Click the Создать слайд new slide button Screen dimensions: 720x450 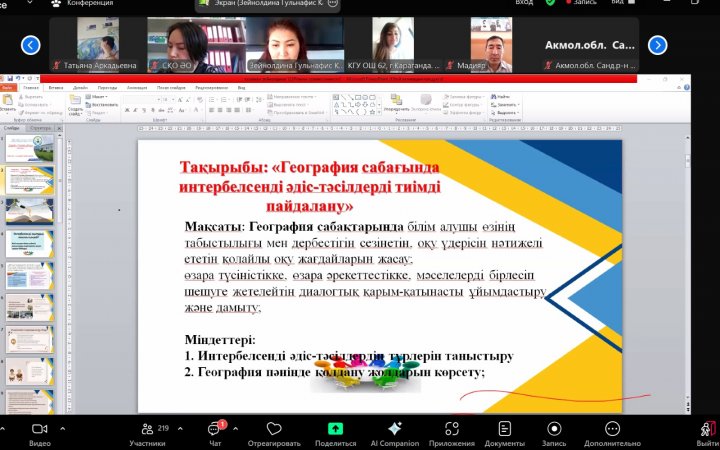click(x=75, y=105)
